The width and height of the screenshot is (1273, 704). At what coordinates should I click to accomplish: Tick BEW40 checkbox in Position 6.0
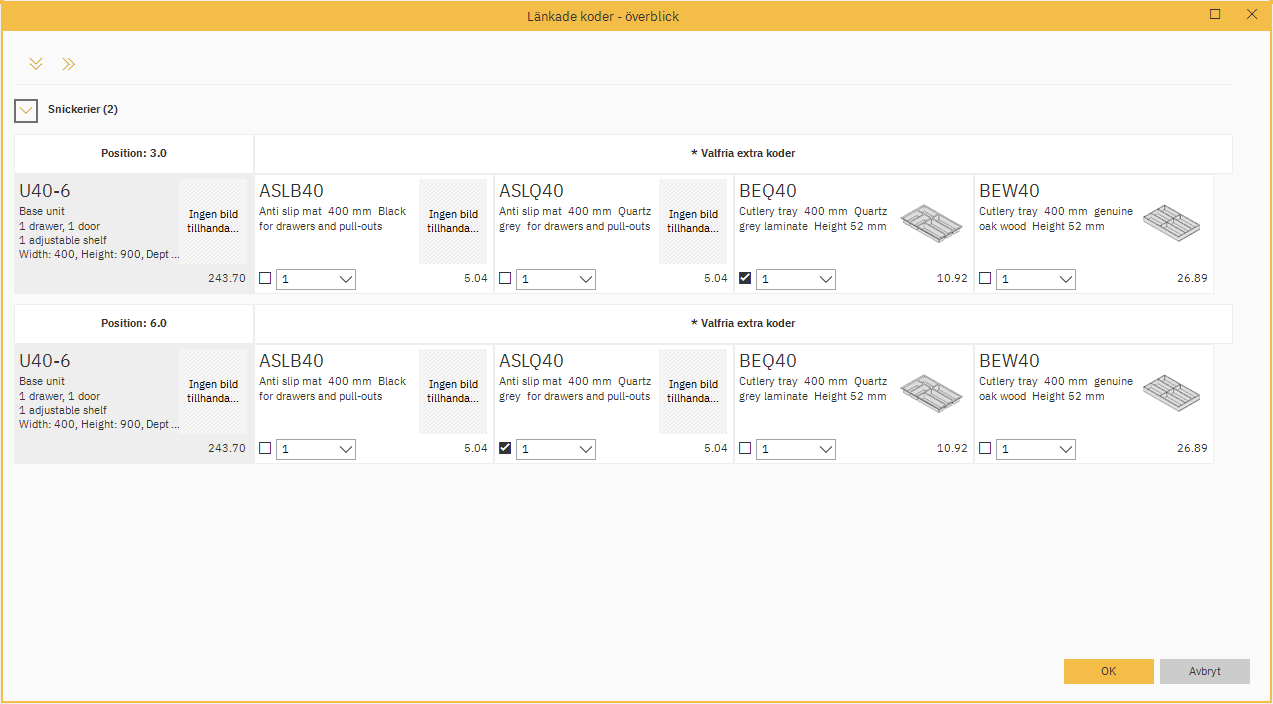tap(985, 449)
